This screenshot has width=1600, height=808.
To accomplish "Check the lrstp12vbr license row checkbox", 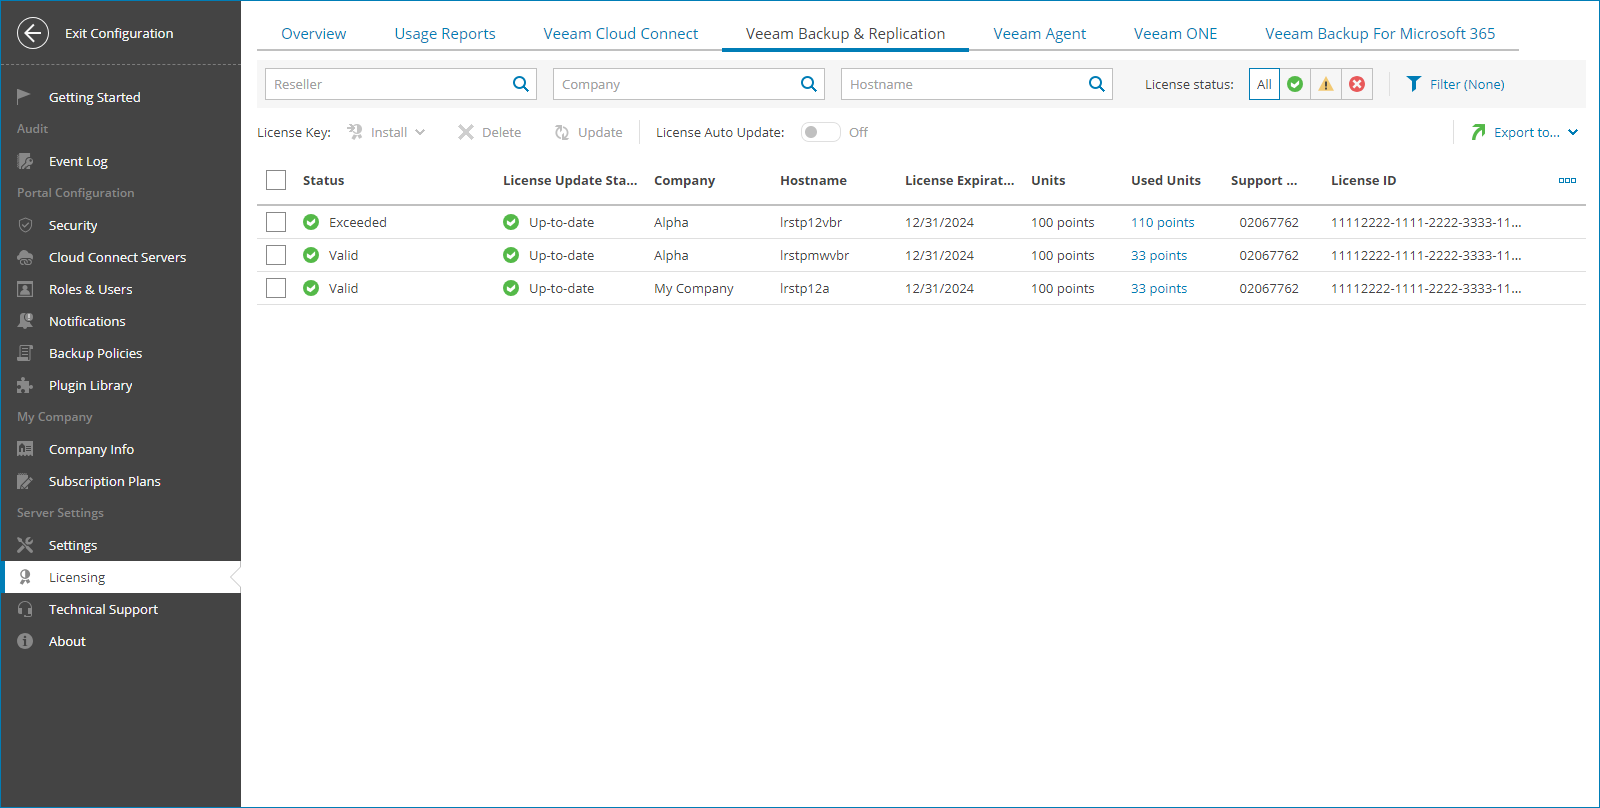I will tap(276, 222).
